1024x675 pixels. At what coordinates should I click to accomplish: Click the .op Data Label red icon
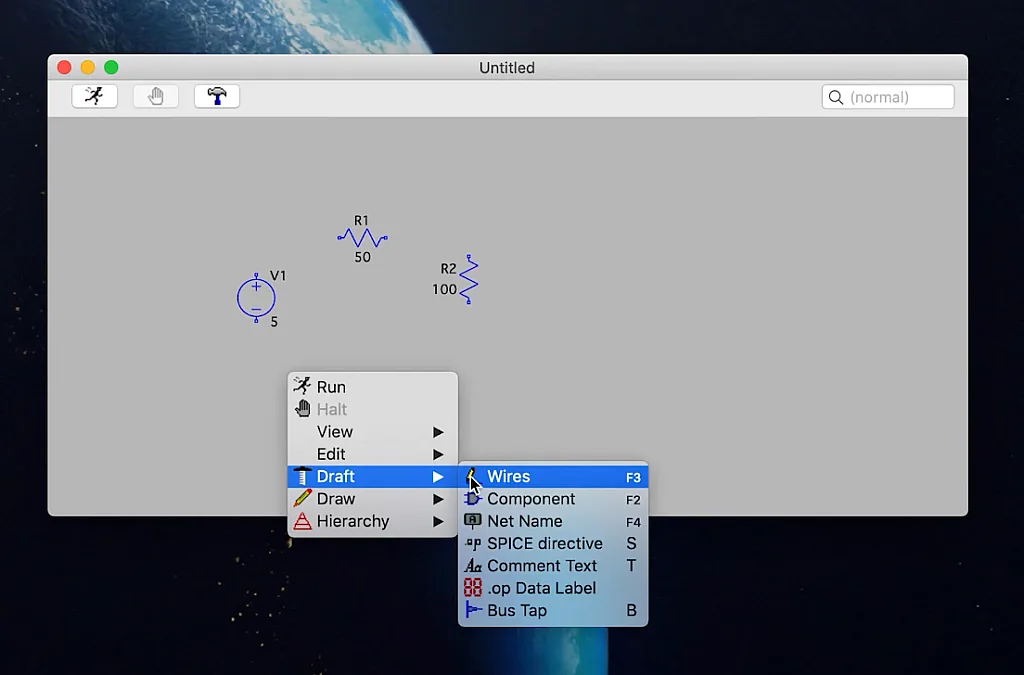click(473, 588)
